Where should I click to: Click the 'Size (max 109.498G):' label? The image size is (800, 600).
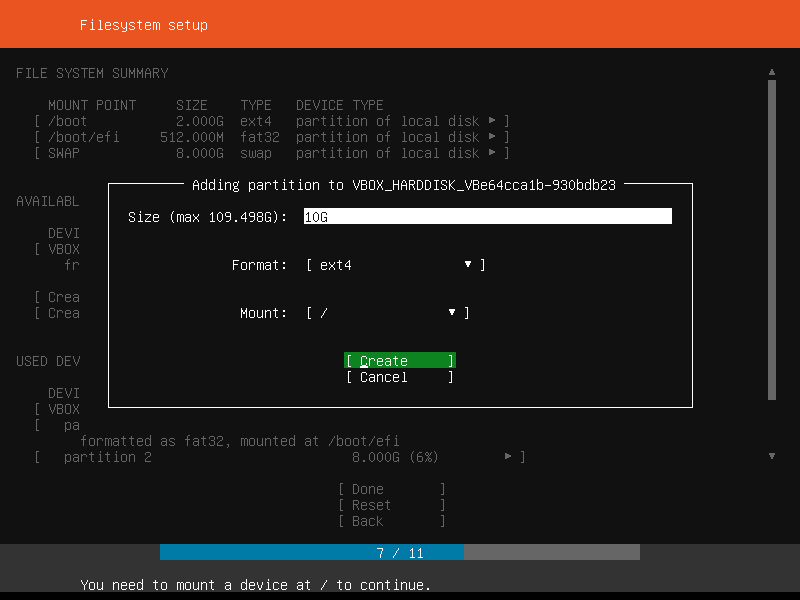pyautogui.click(x=208, y=217)
